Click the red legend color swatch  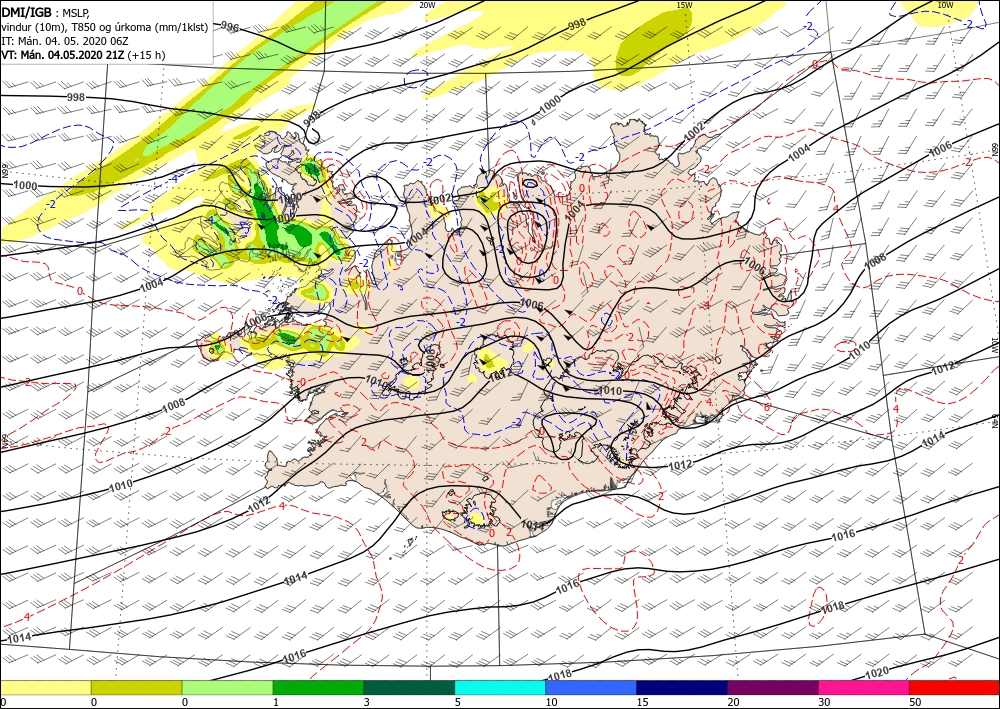pos(954,687)
